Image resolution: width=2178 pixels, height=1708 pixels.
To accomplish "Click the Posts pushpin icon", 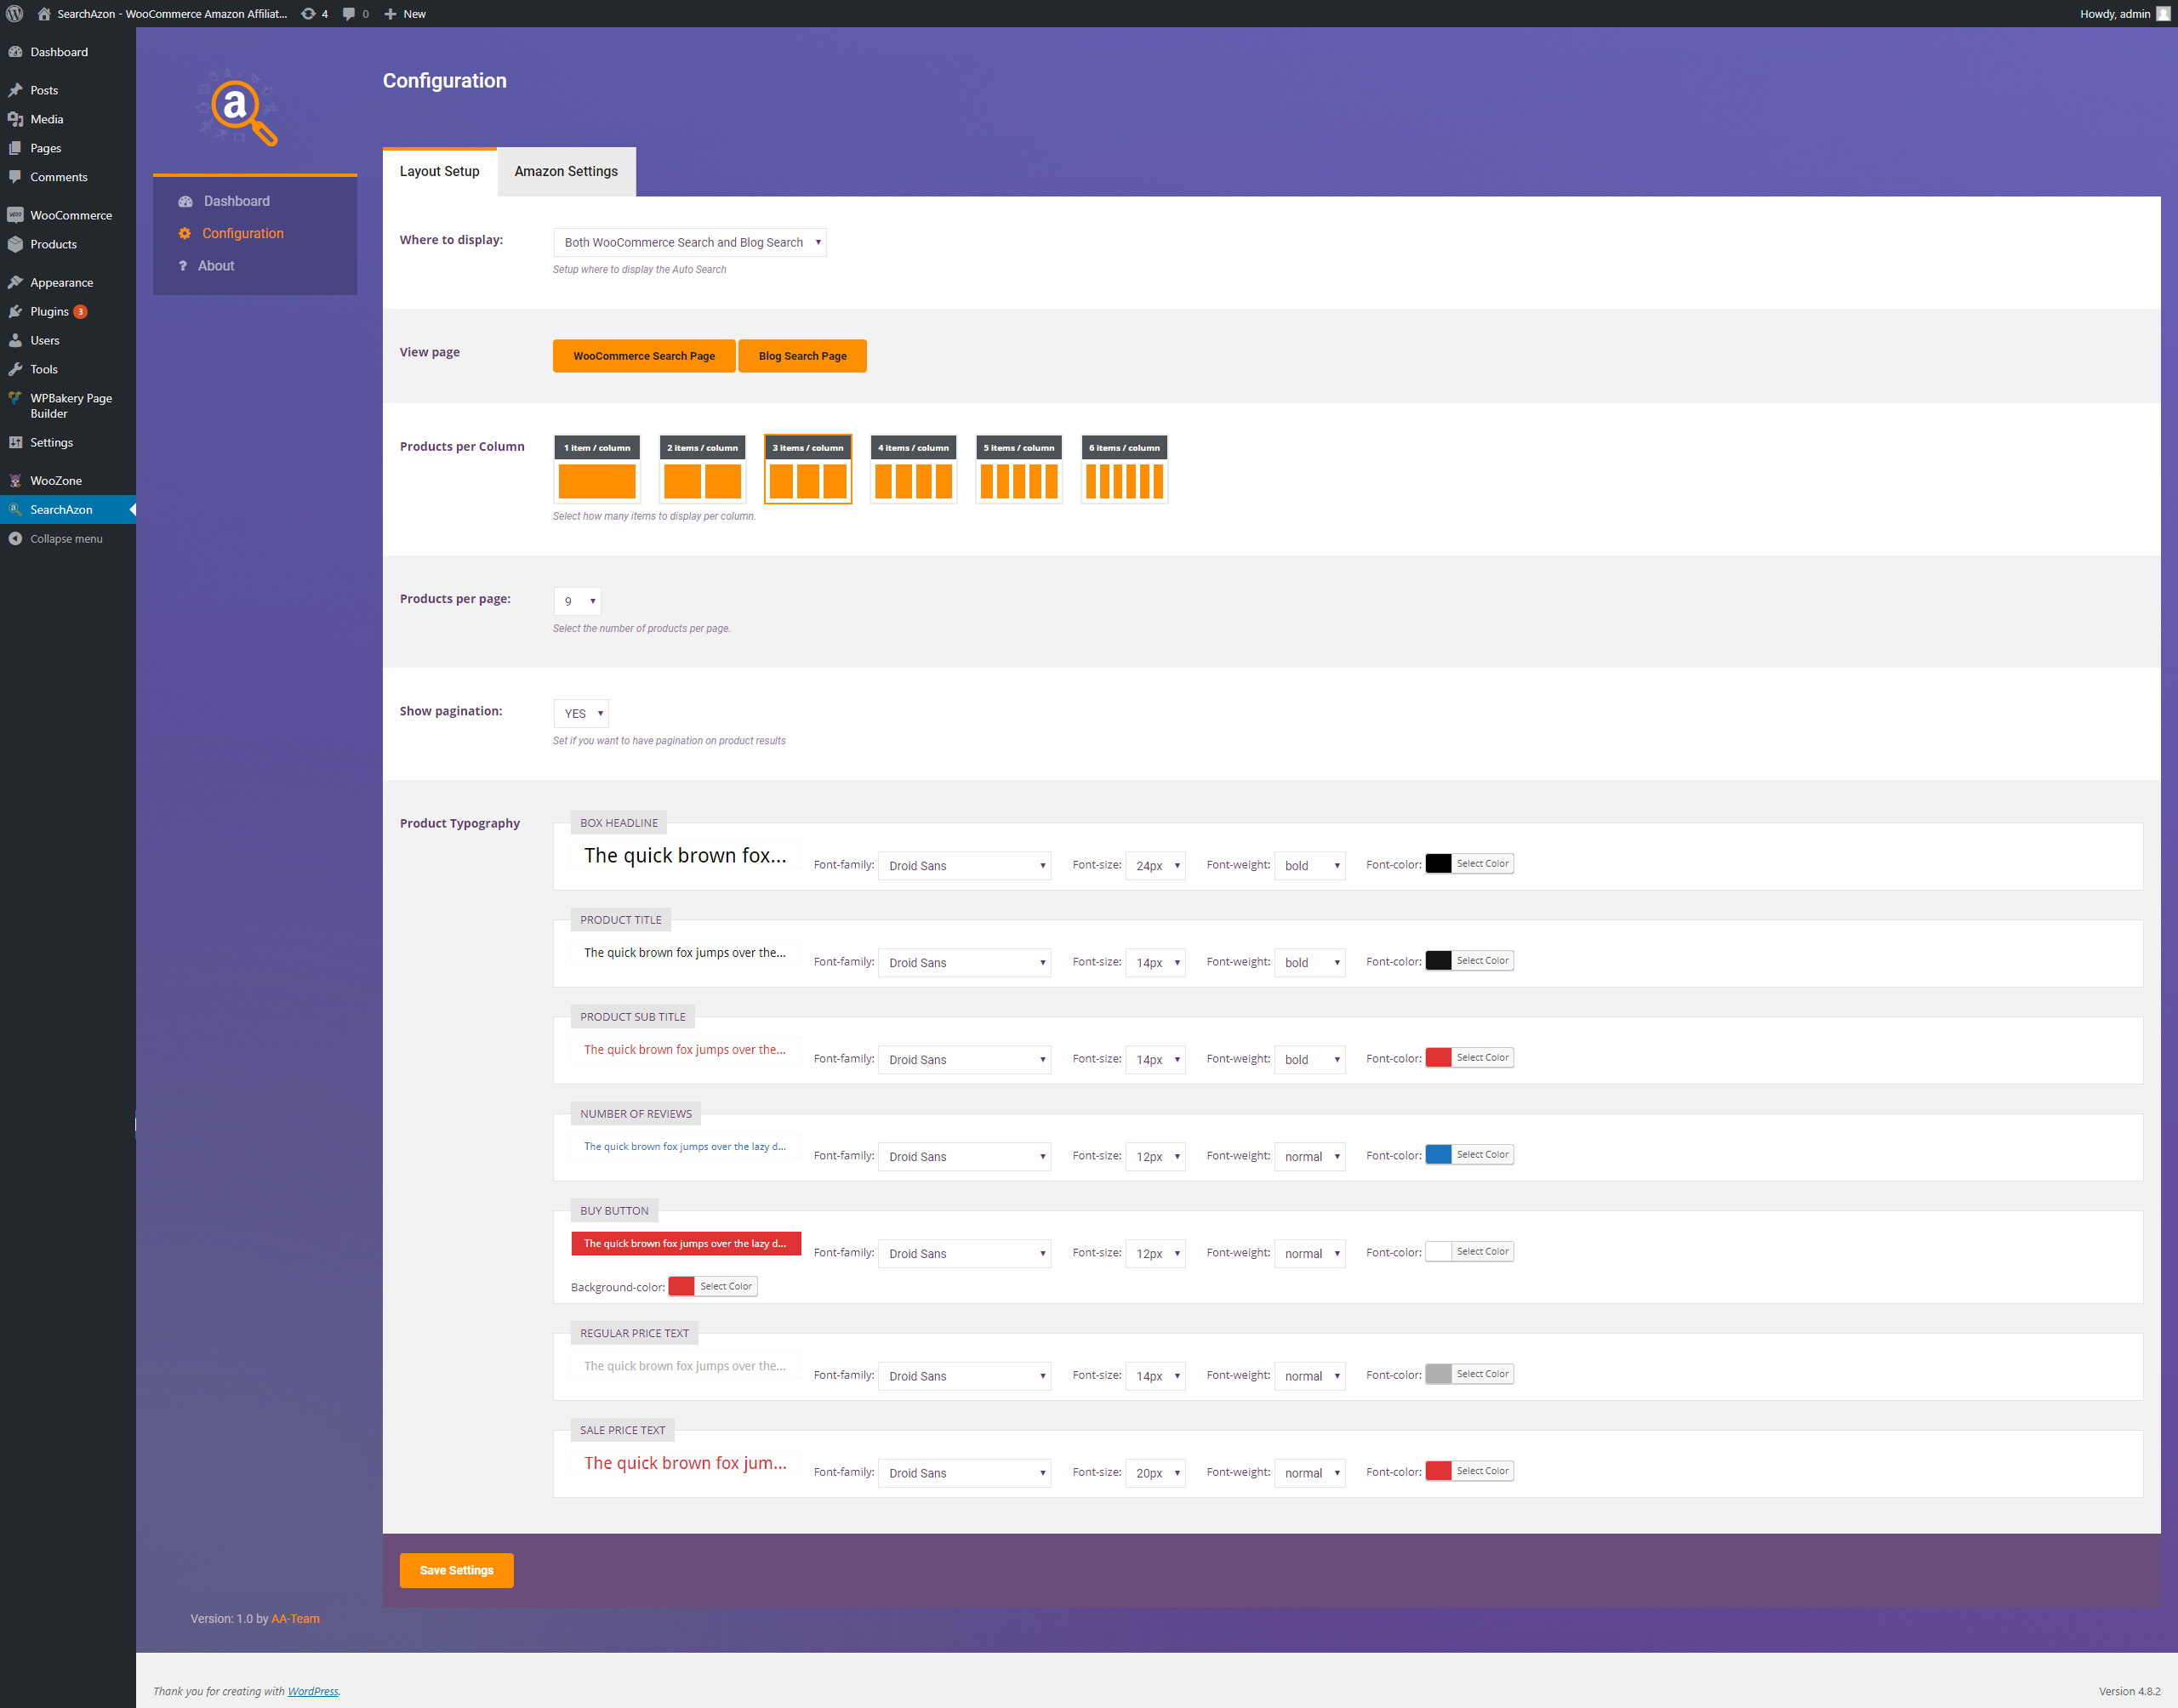I will (15, 90).
